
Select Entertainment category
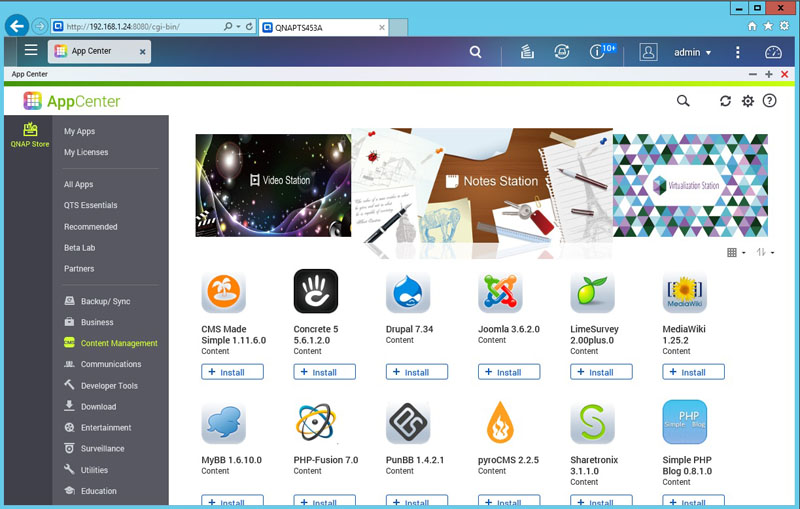pos(97,427)
